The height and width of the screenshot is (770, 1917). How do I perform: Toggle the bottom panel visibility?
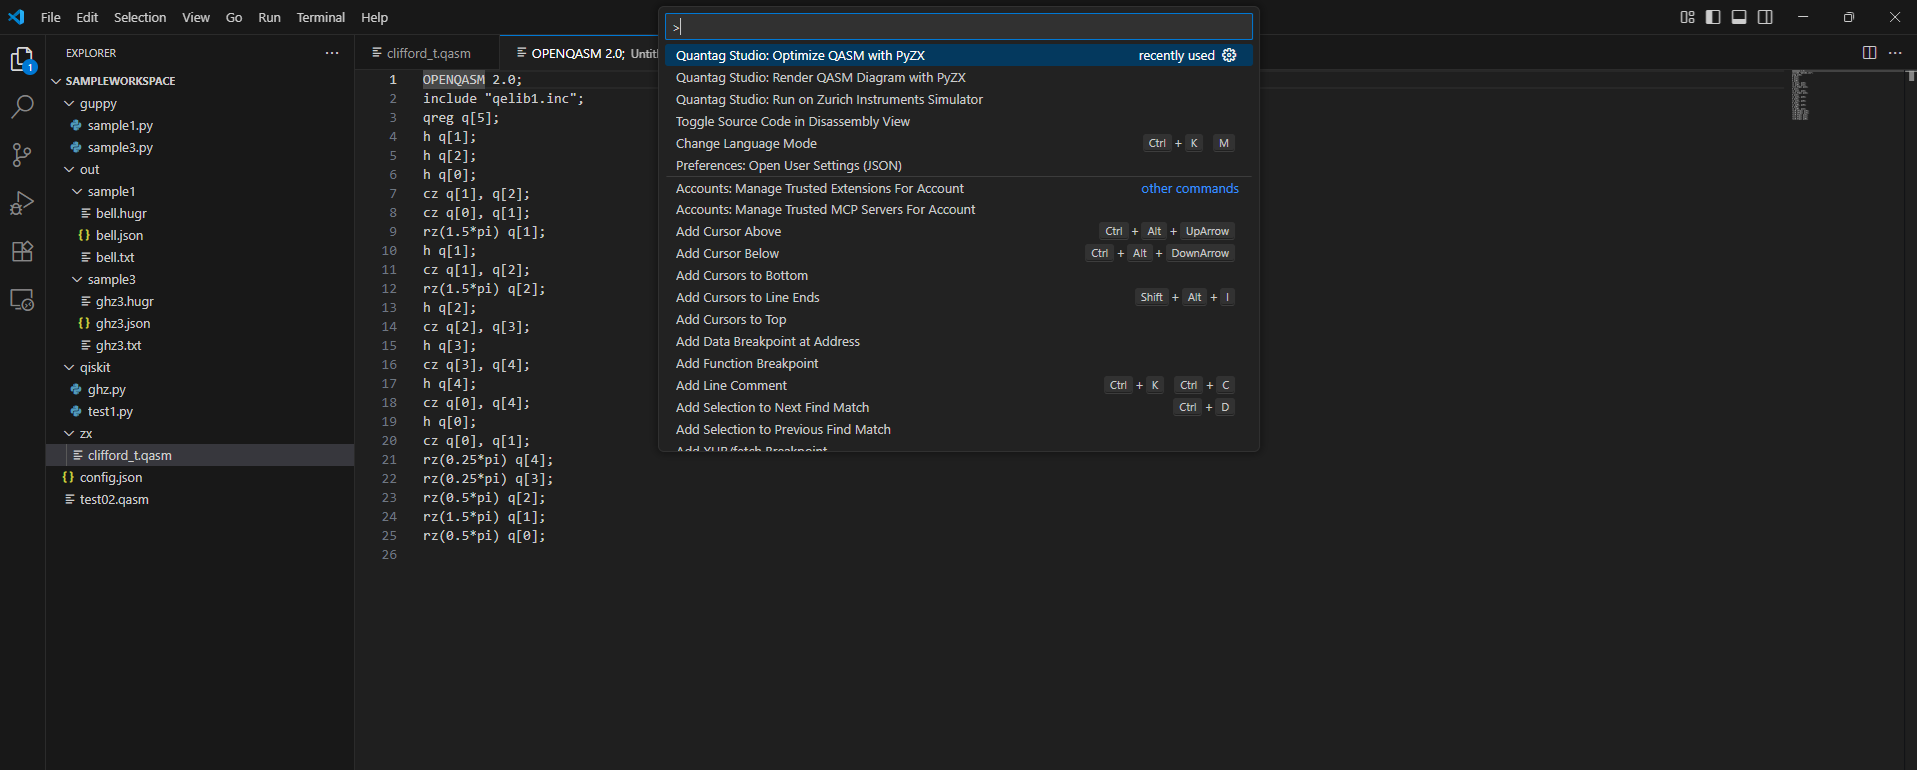pyautogui.click(x=1739, y=17)
